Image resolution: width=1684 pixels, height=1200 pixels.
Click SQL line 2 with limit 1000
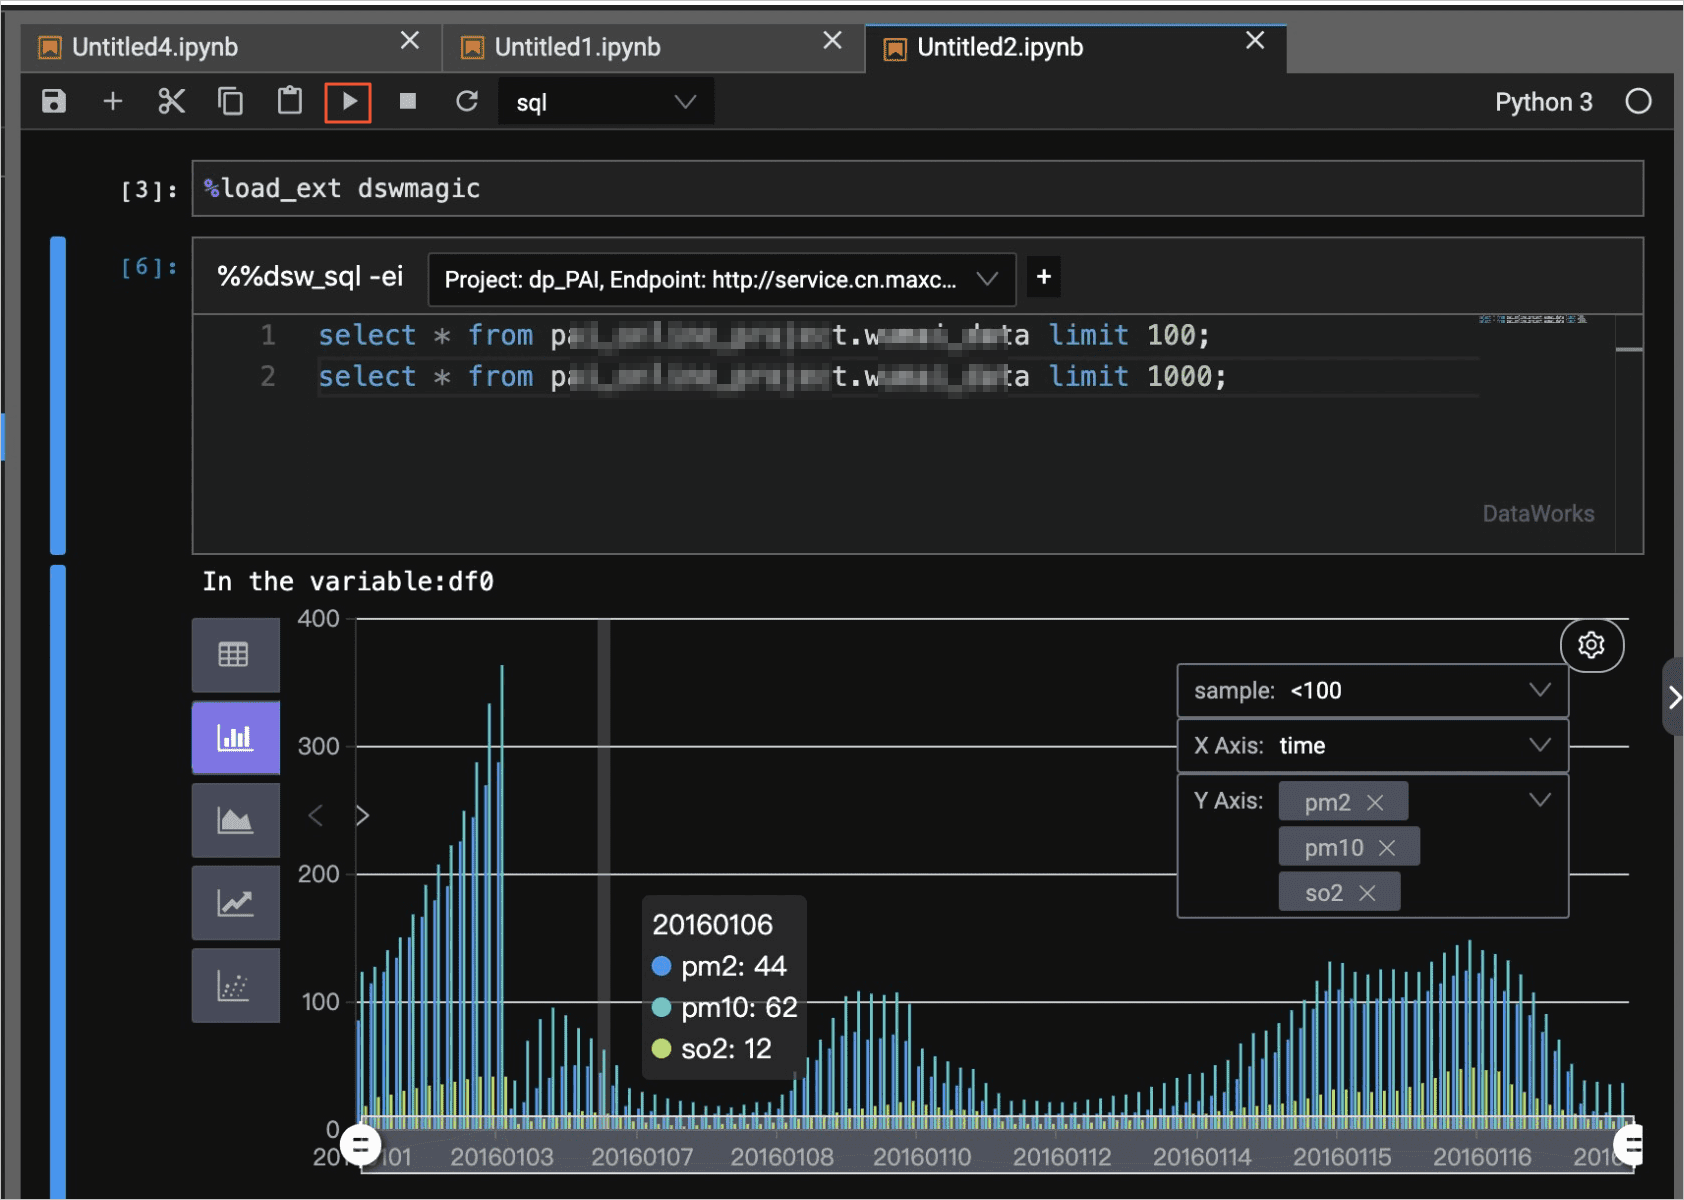772,376
